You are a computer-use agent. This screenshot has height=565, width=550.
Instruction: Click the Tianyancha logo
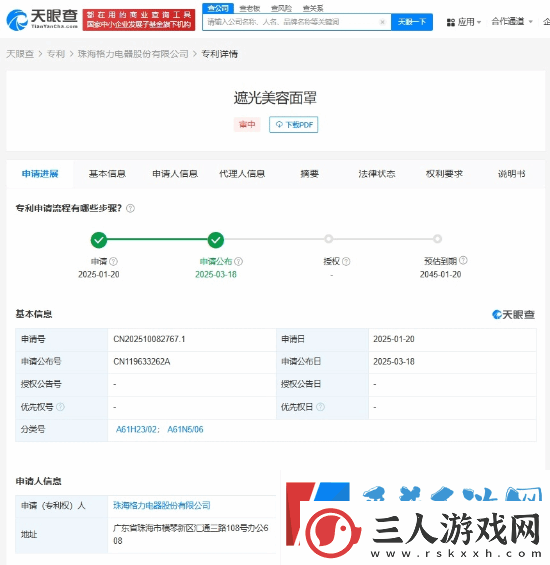[x=42, y=19]
